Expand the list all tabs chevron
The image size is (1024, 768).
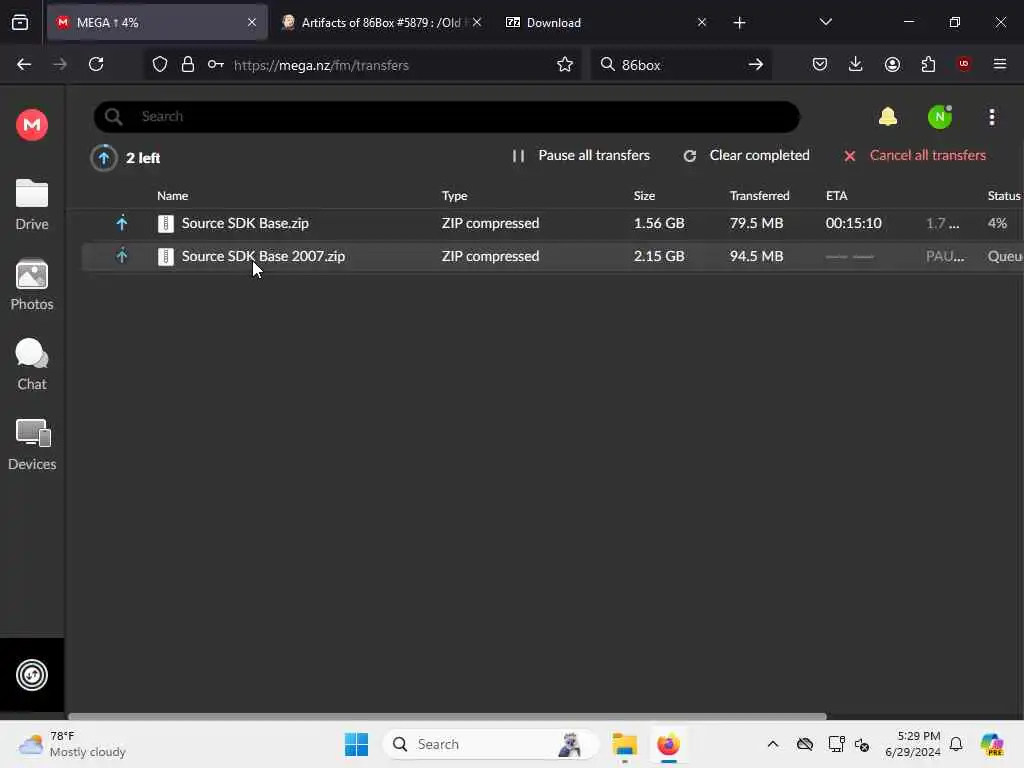point(825,22)
